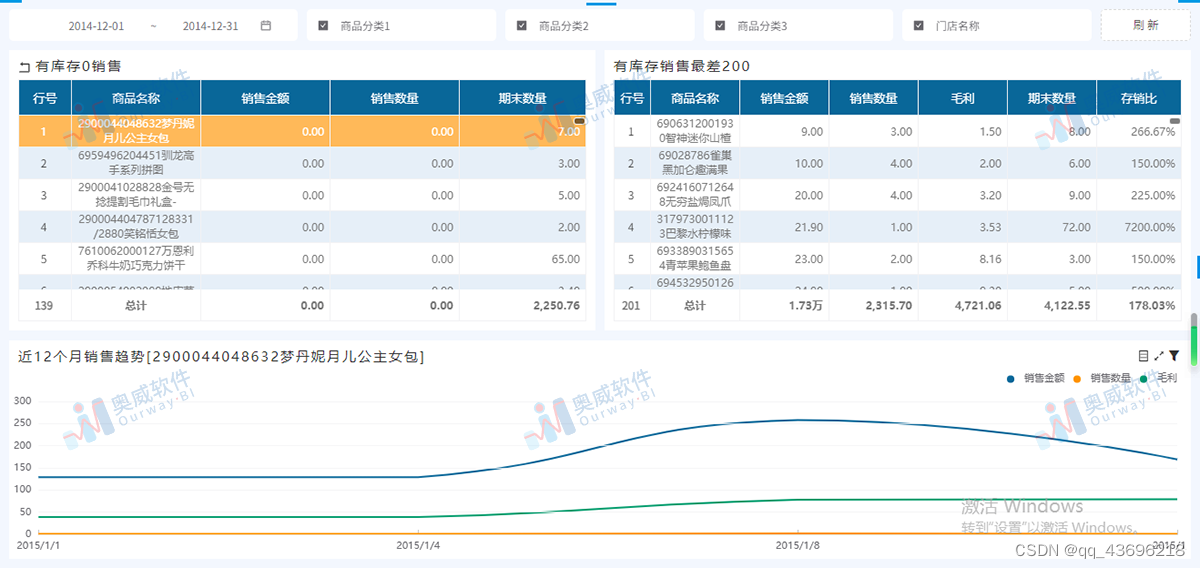1200x568 pixels.
Task: Select row 6959496204451驯龙高手系列拼图
Action: pos(303,163)
